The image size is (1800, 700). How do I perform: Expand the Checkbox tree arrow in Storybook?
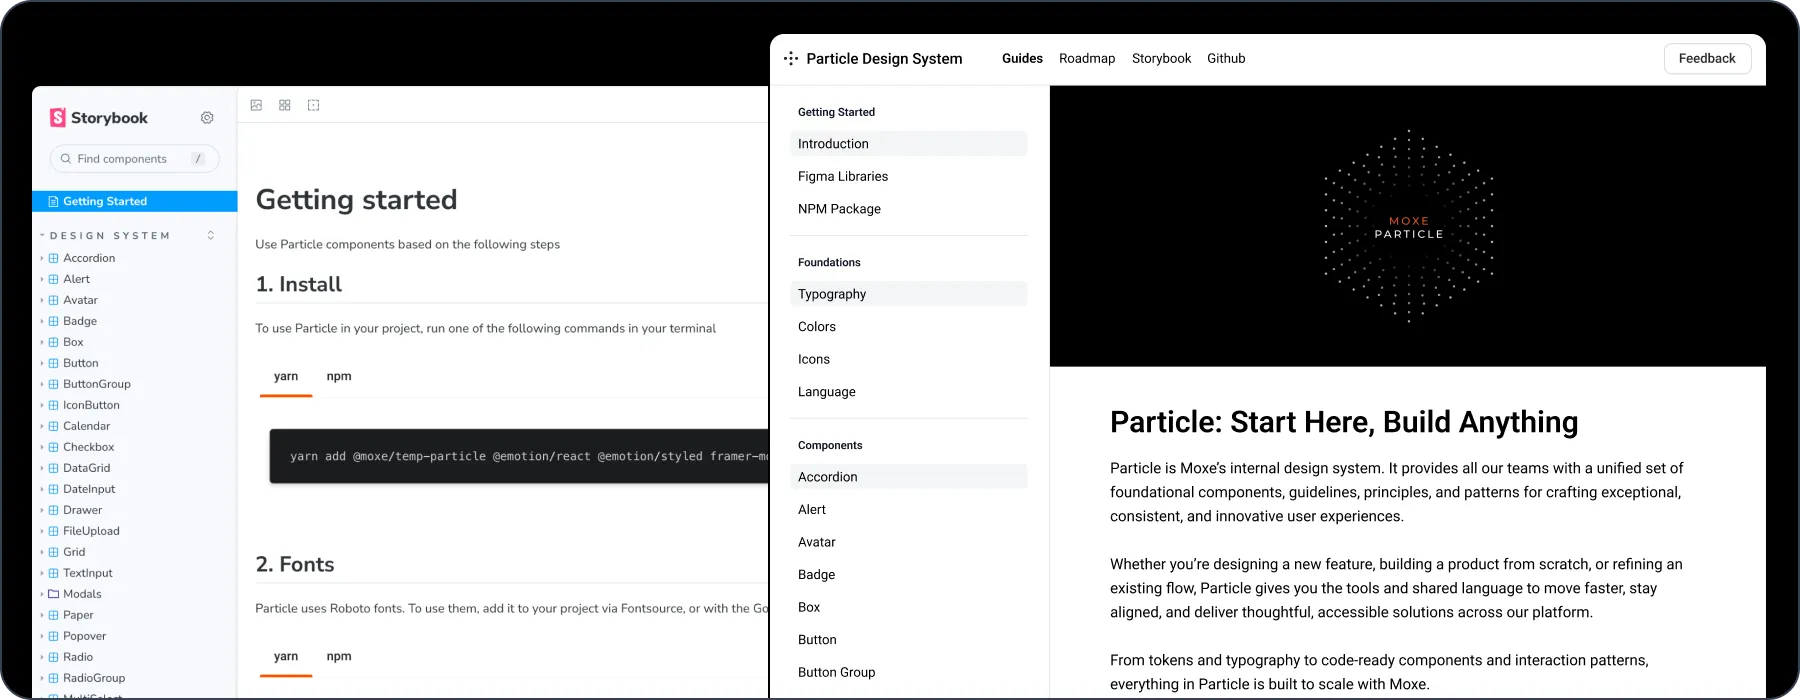pos(42,447)
